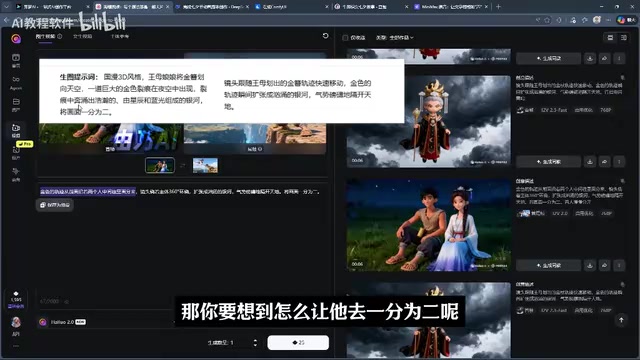Toggle the favorites-only checkbox above the video list
This screenshot has height=360, width=640.
point(345,38)
